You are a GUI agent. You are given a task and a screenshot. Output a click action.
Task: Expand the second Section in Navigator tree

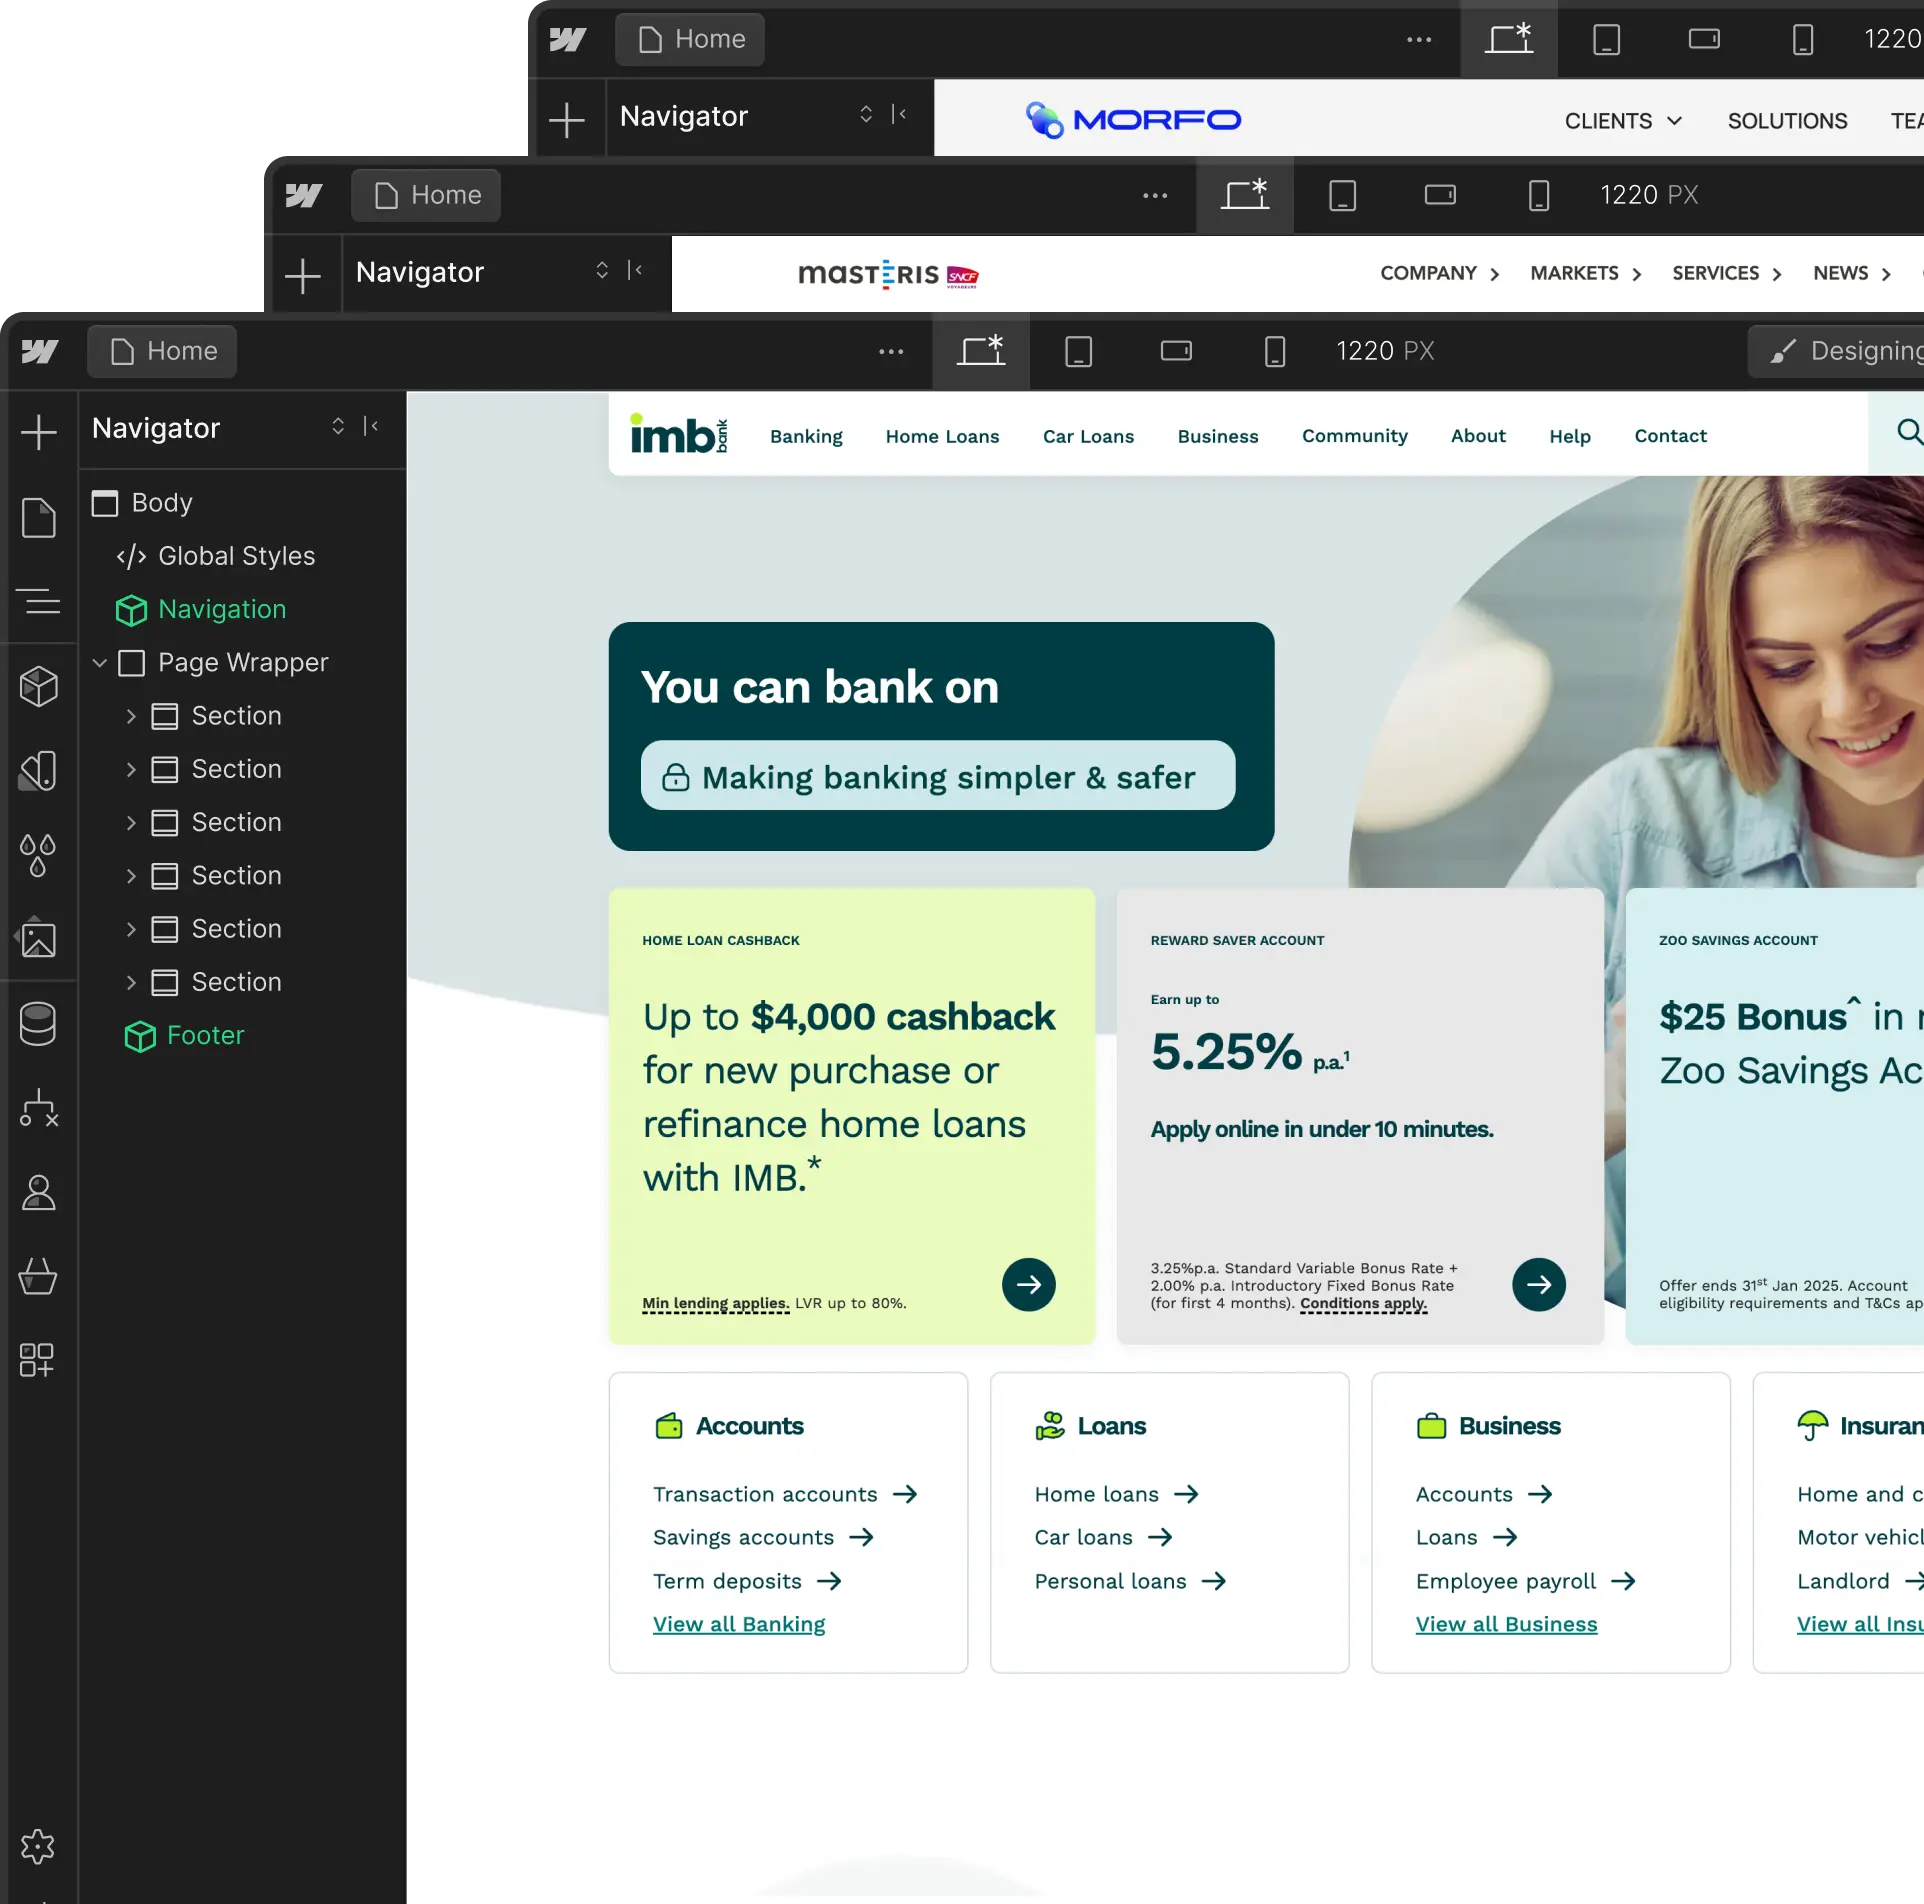[x=131, y=769]
